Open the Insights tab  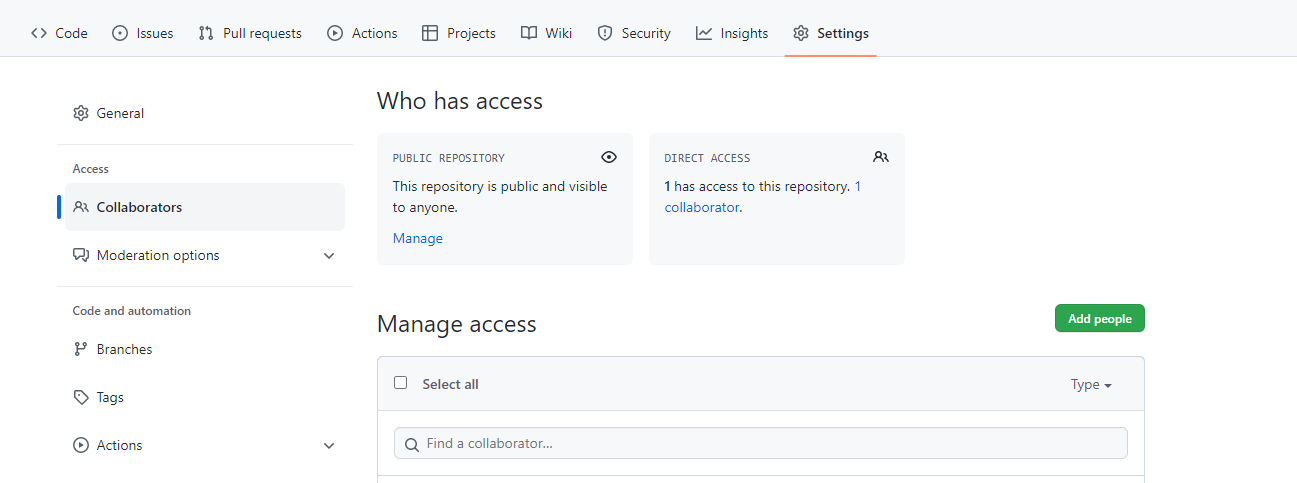tap(732, 33)
